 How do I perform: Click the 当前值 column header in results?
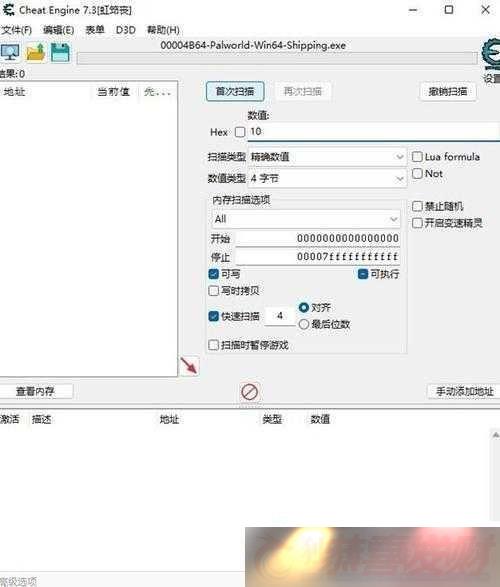coord(113,92)
